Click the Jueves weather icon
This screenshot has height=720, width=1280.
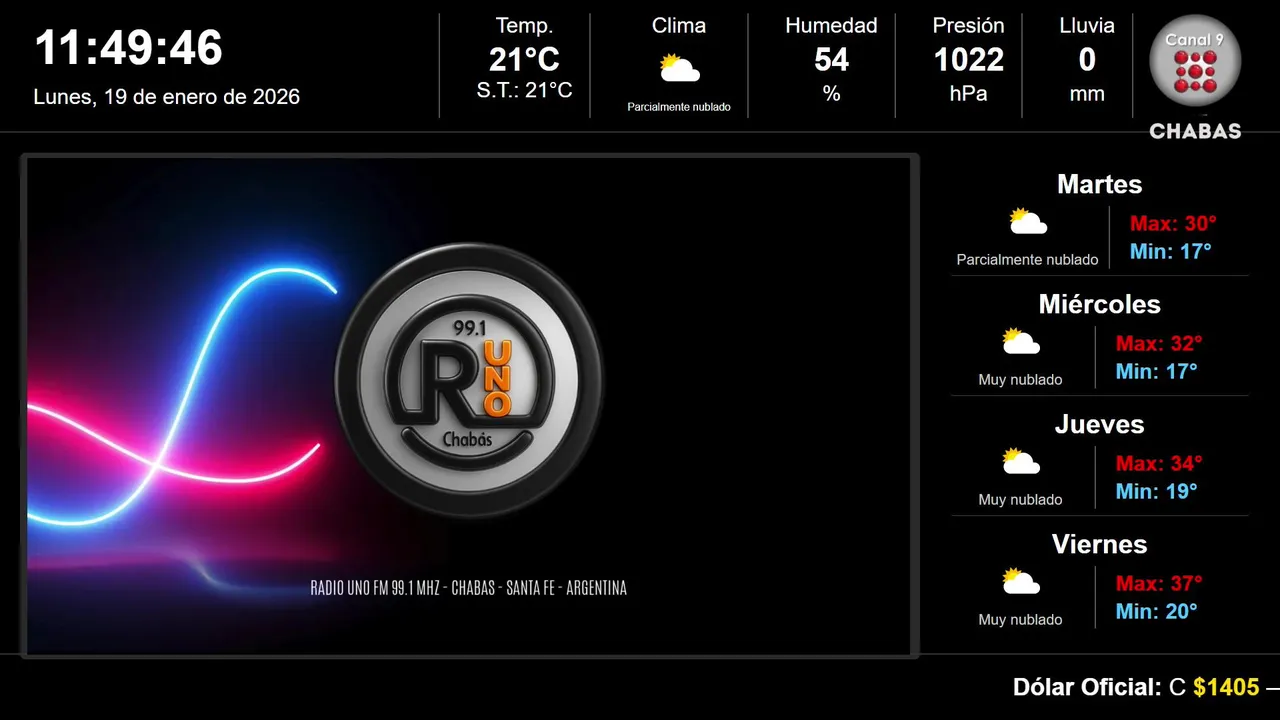point(1021,462)
